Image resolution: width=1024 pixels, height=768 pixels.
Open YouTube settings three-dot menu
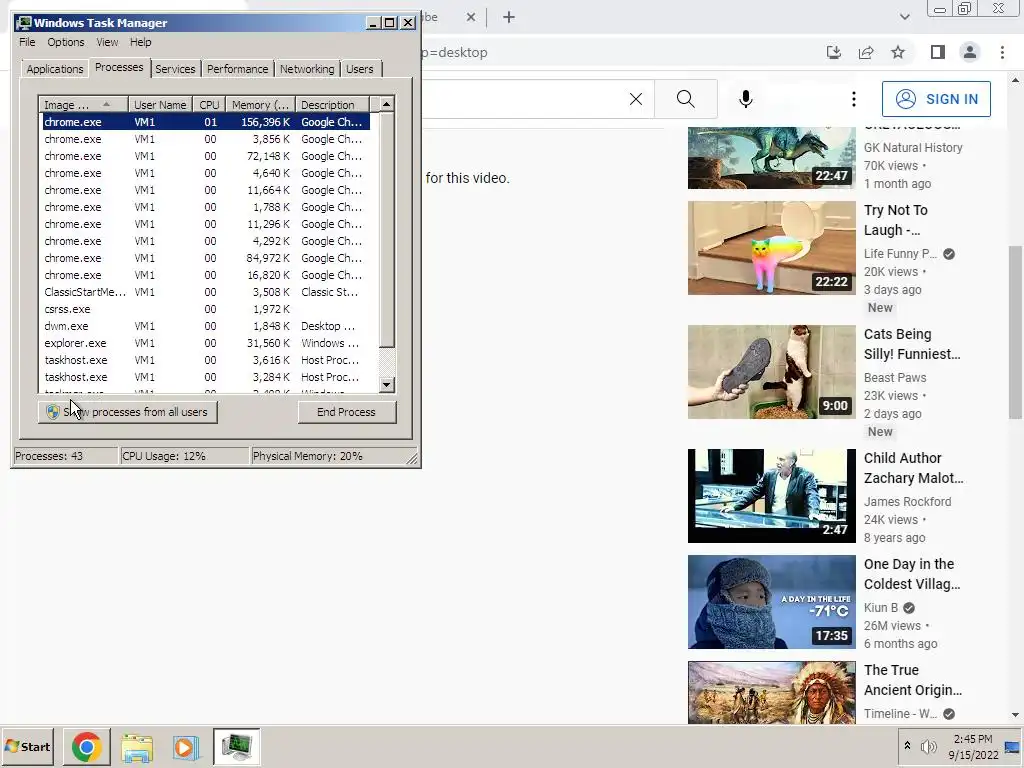pyautogui.click(x=854, y=99)
